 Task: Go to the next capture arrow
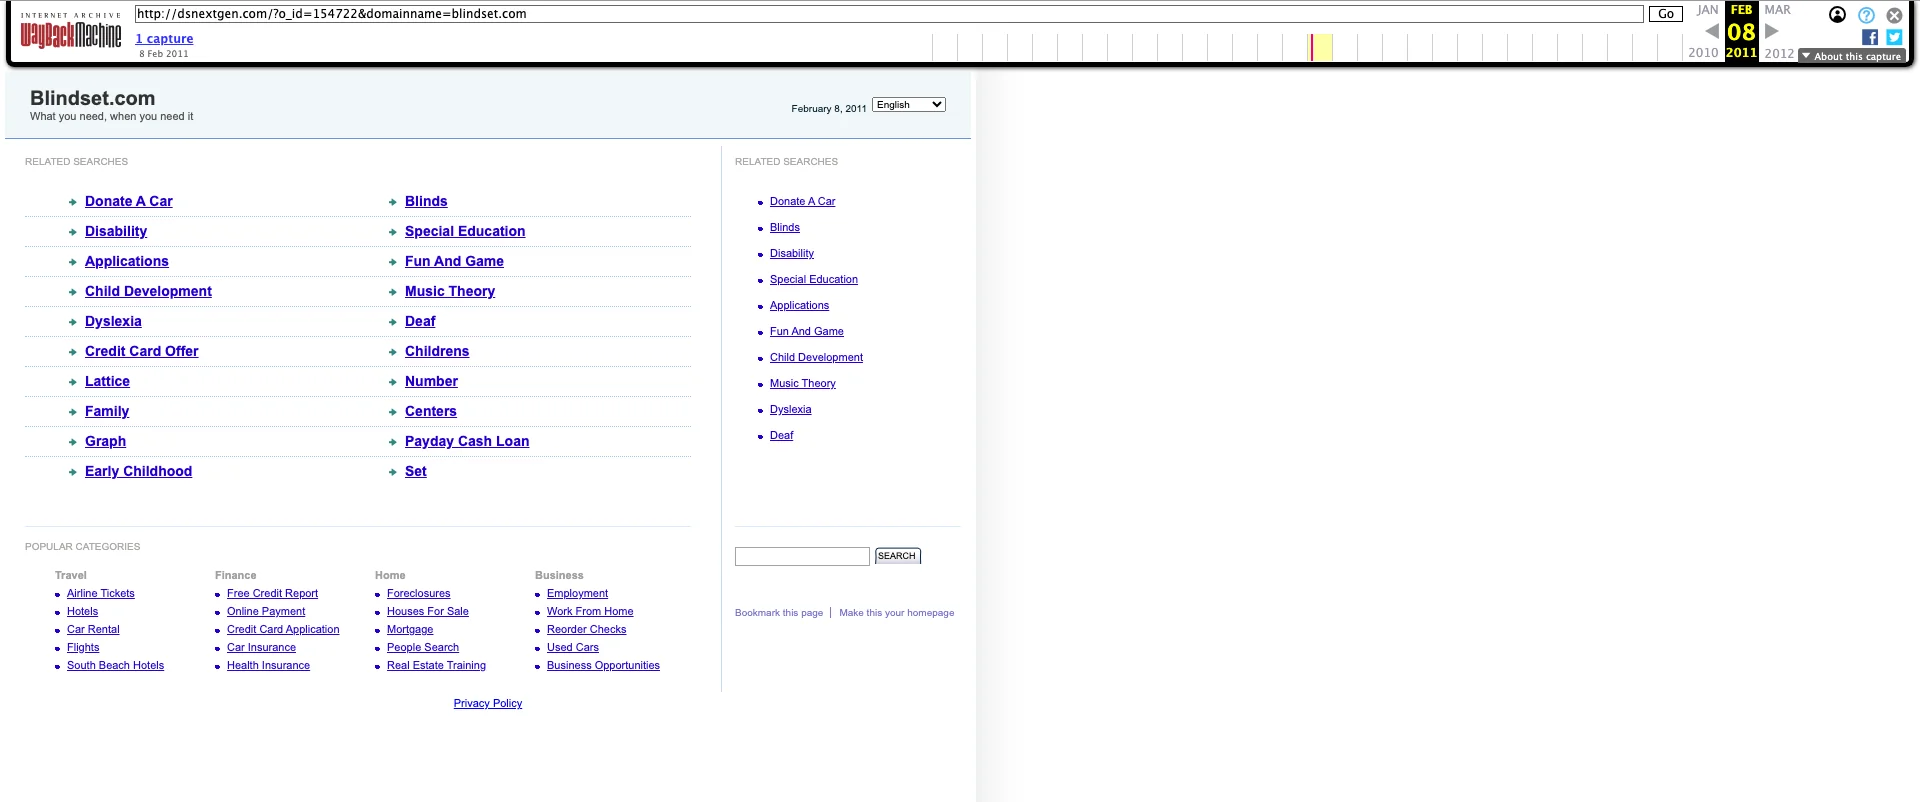1772,31
